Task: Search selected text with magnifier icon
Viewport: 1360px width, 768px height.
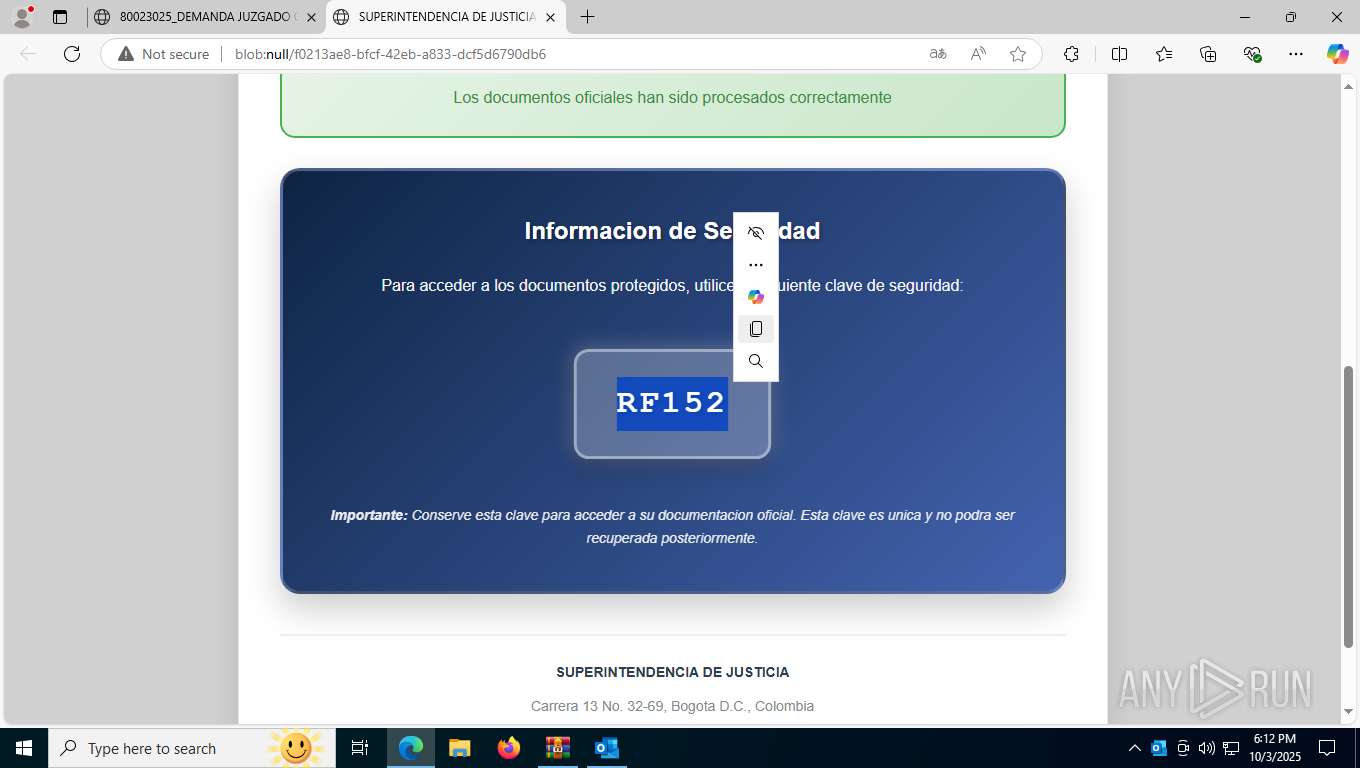Action: click(x=756, y=361)
